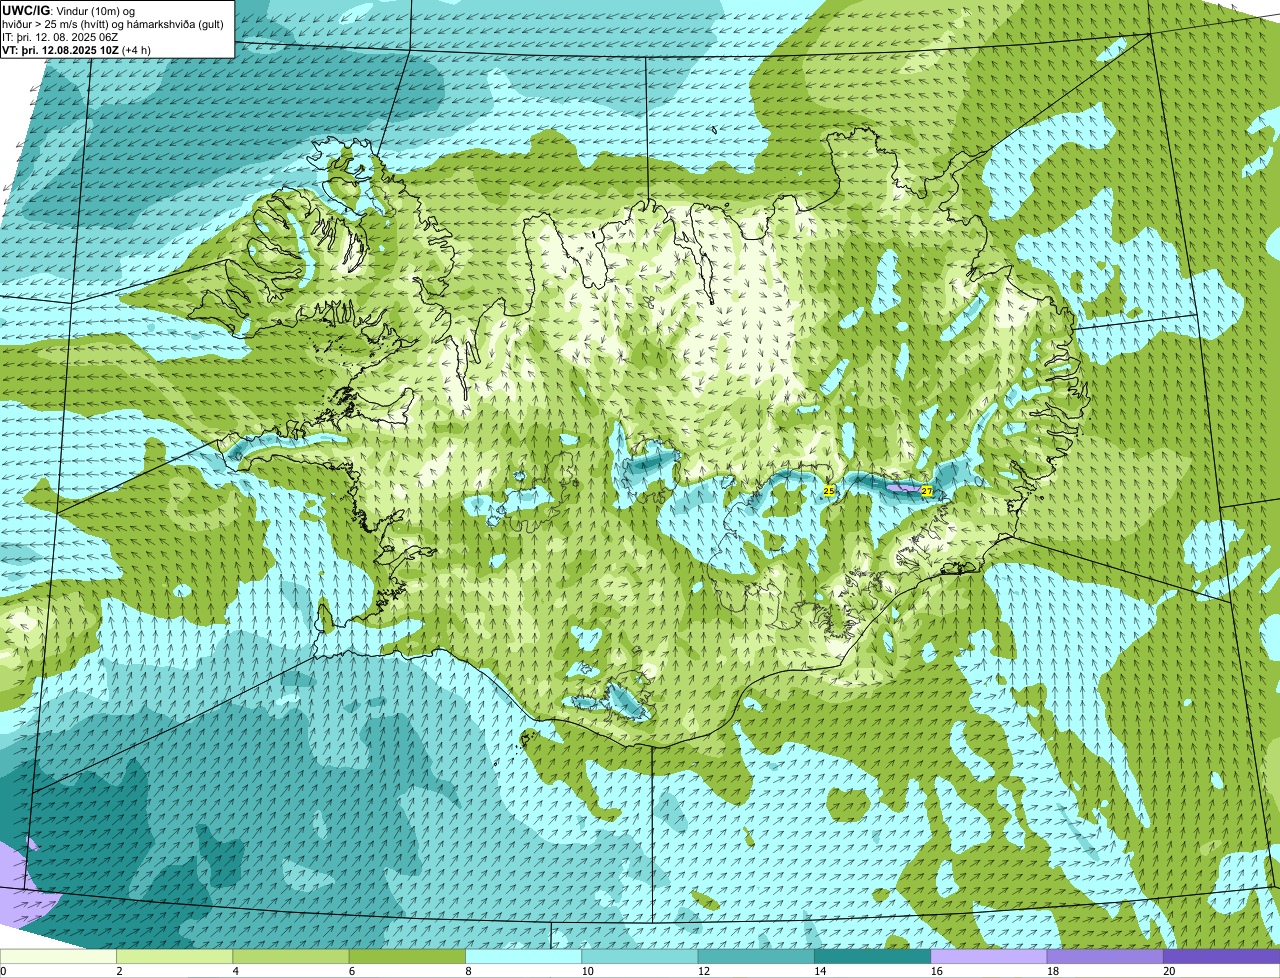
Task: Pick the olive green 6–8 m/s legend swatch
Action: coord(407,956)
